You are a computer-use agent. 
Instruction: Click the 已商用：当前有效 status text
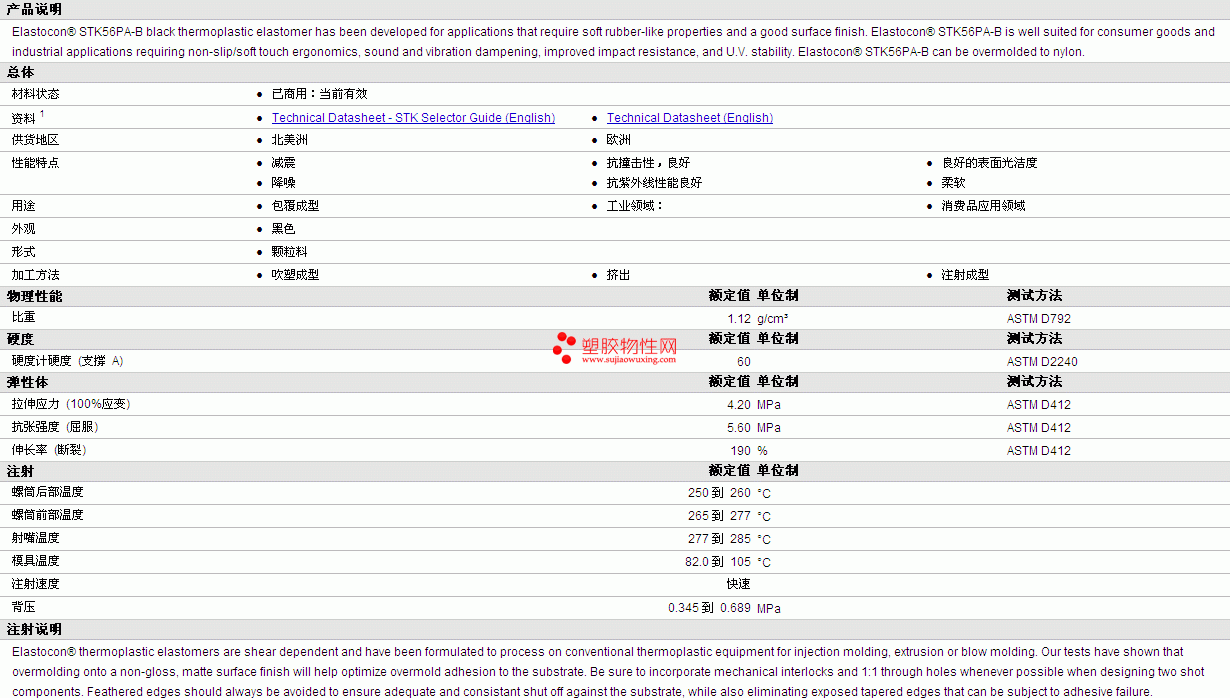(x=320, y=94)
